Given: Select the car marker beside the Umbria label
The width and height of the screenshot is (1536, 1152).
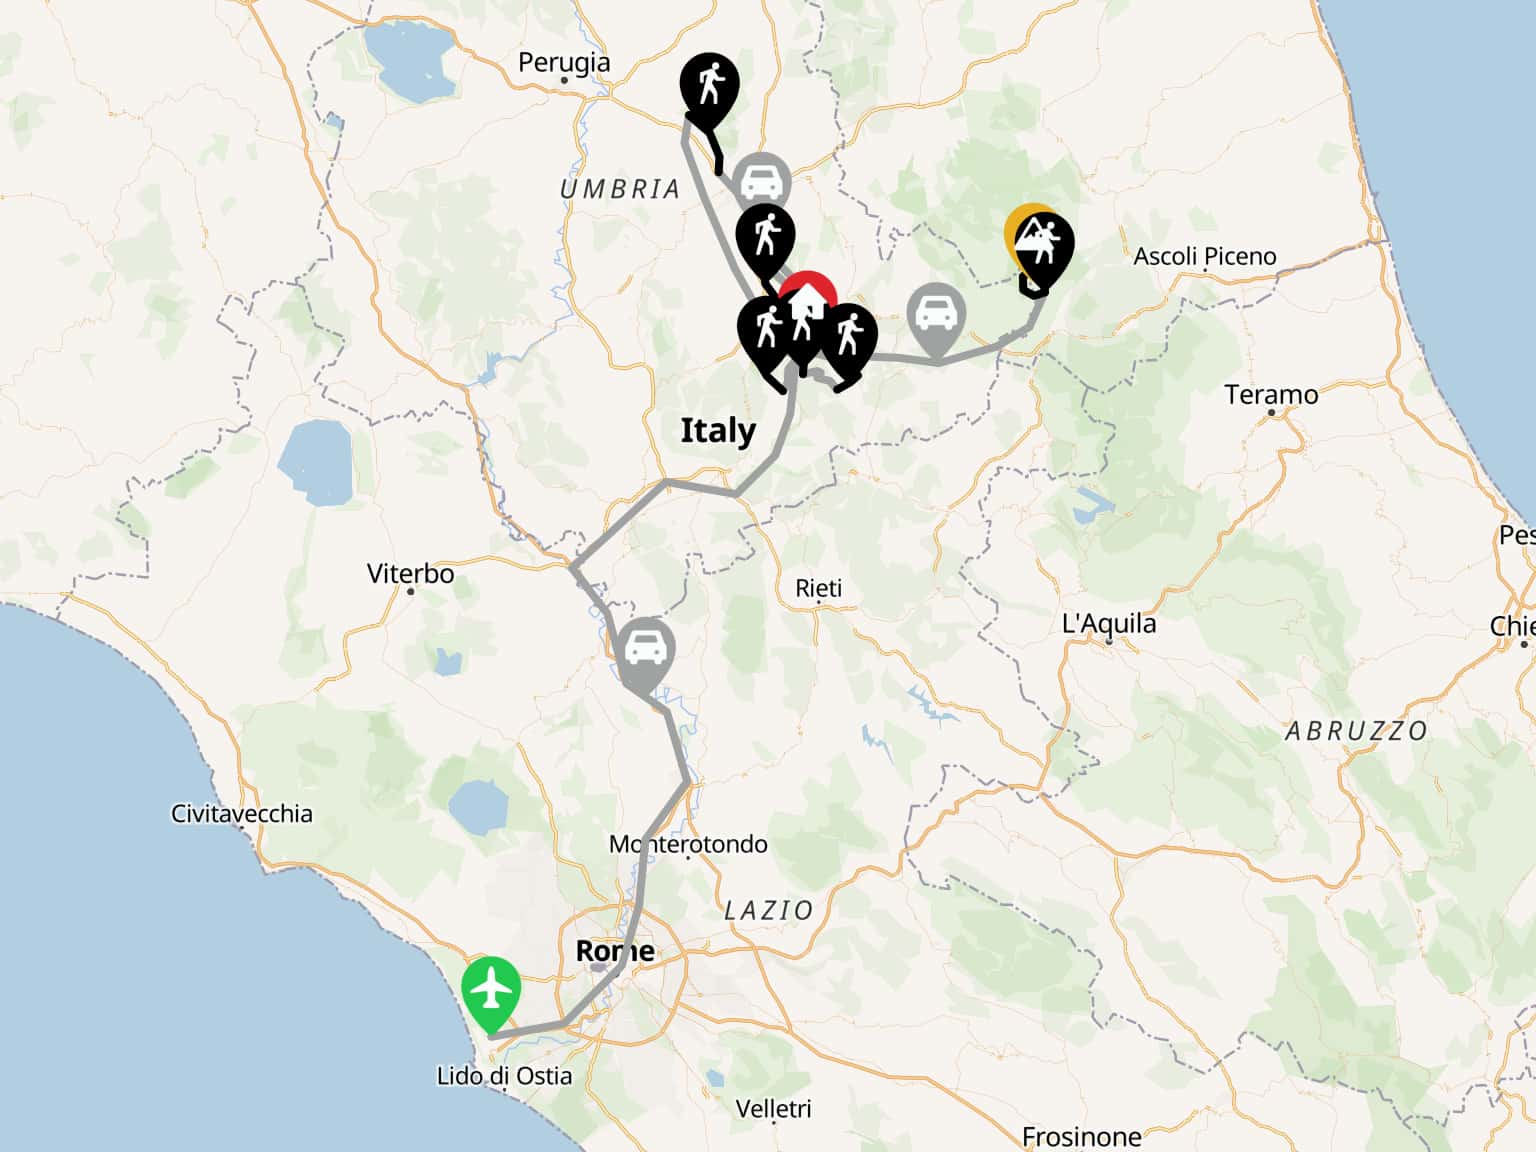Looking at the screenshot, I should (x=761, y=181).
